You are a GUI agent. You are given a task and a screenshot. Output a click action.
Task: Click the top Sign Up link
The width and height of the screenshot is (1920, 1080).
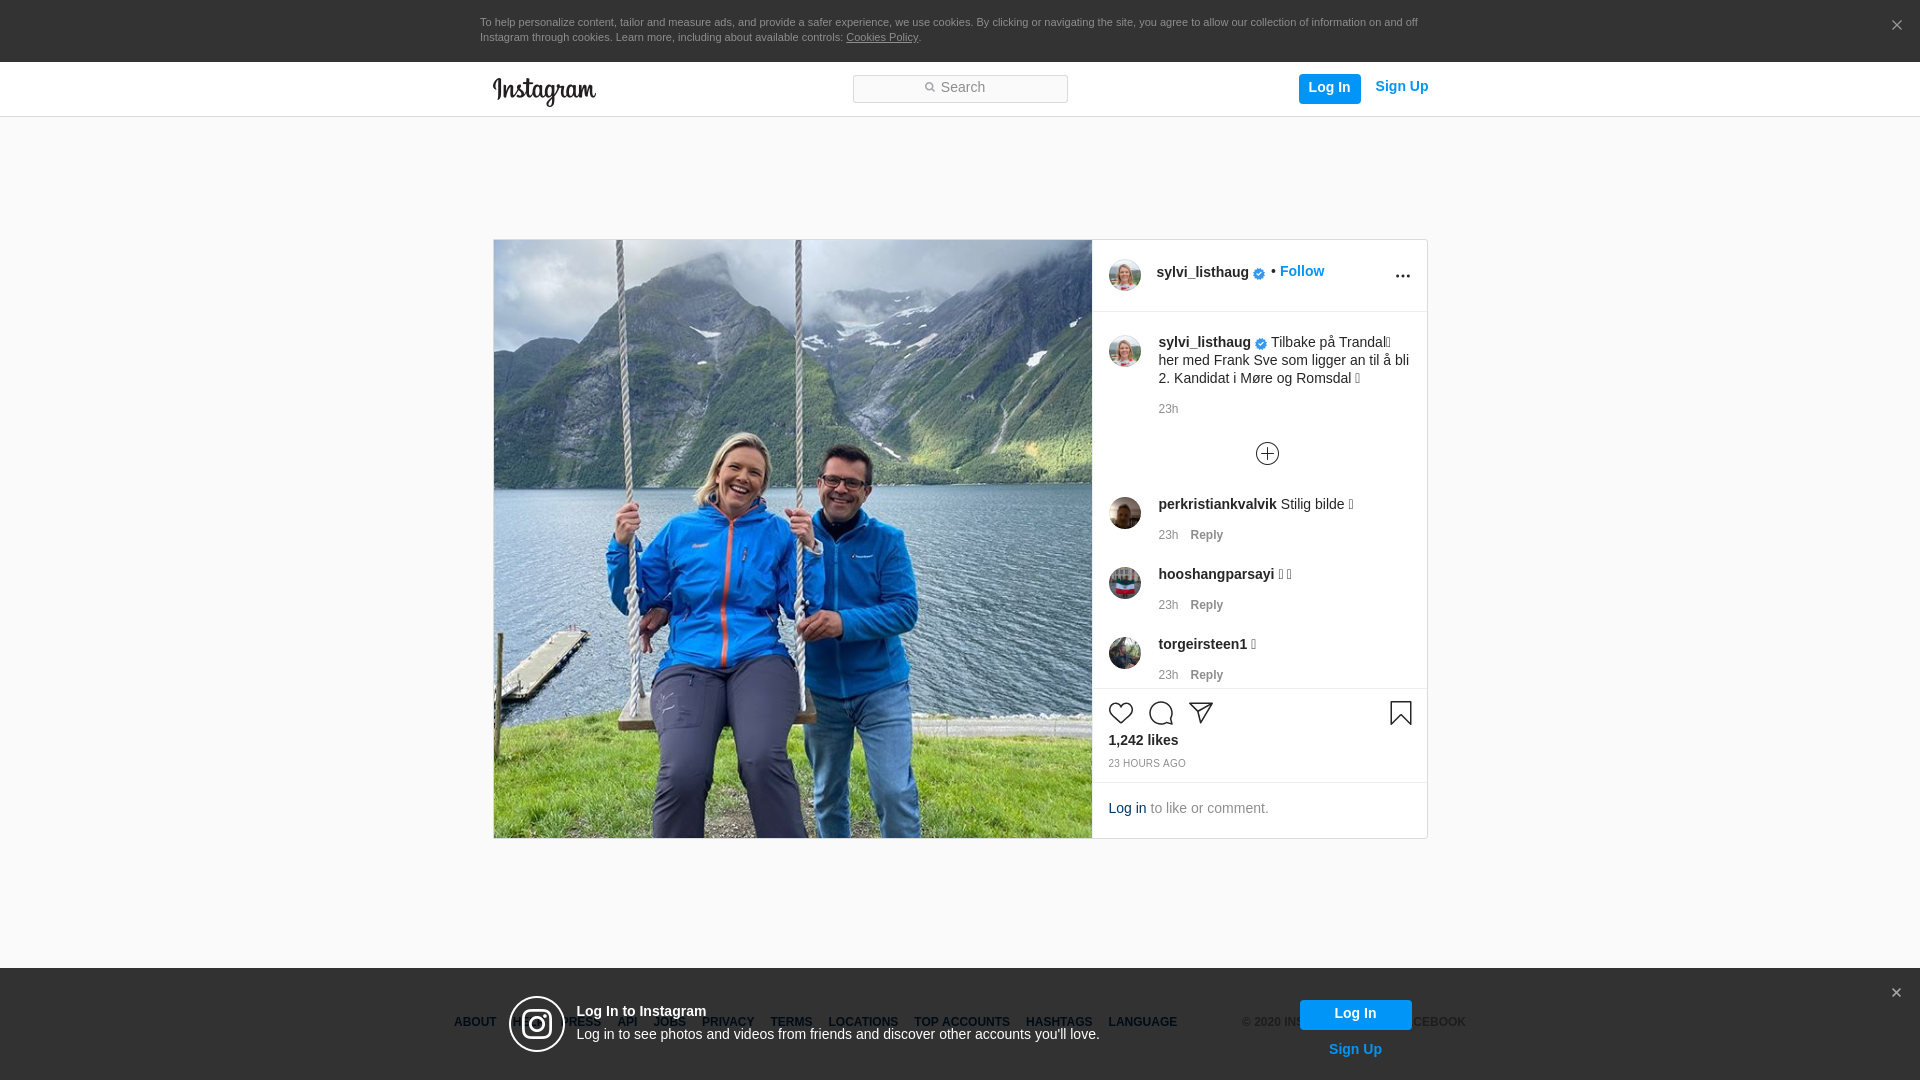pyautogui.click(x=1401, y=87)
